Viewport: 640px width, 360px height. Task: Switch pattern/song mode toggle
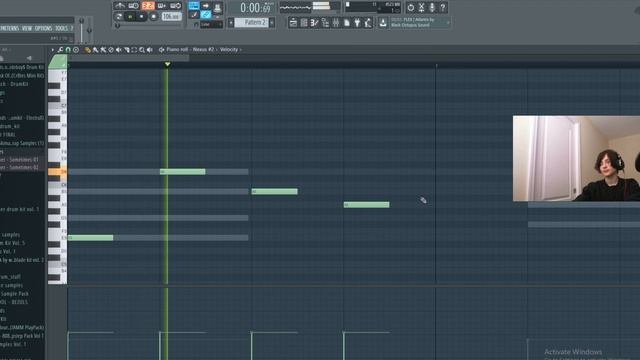(x=119, y=17)
